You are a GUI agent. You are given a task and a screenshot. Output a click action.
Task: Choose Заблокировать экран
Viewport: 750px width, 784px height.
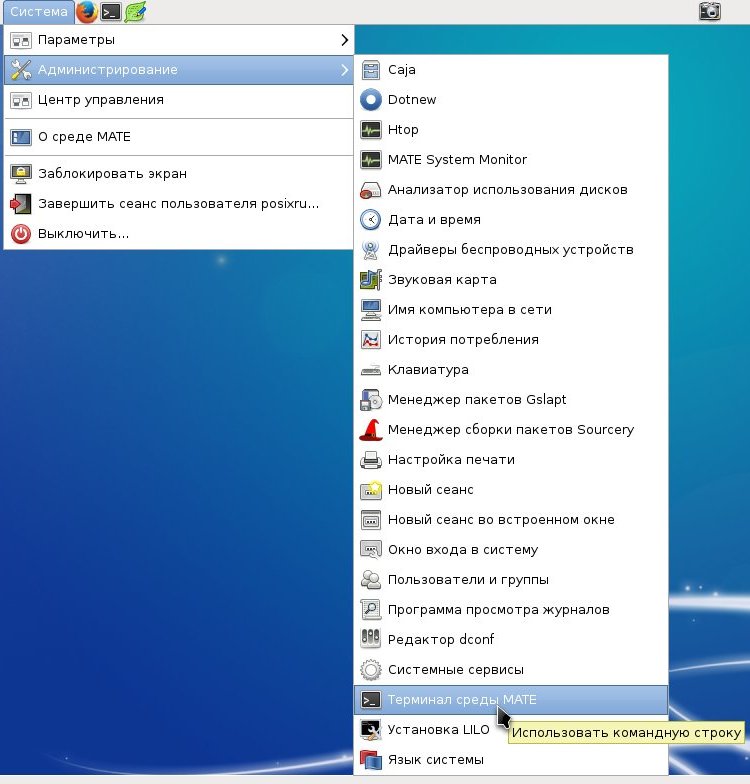coord(178,174)
